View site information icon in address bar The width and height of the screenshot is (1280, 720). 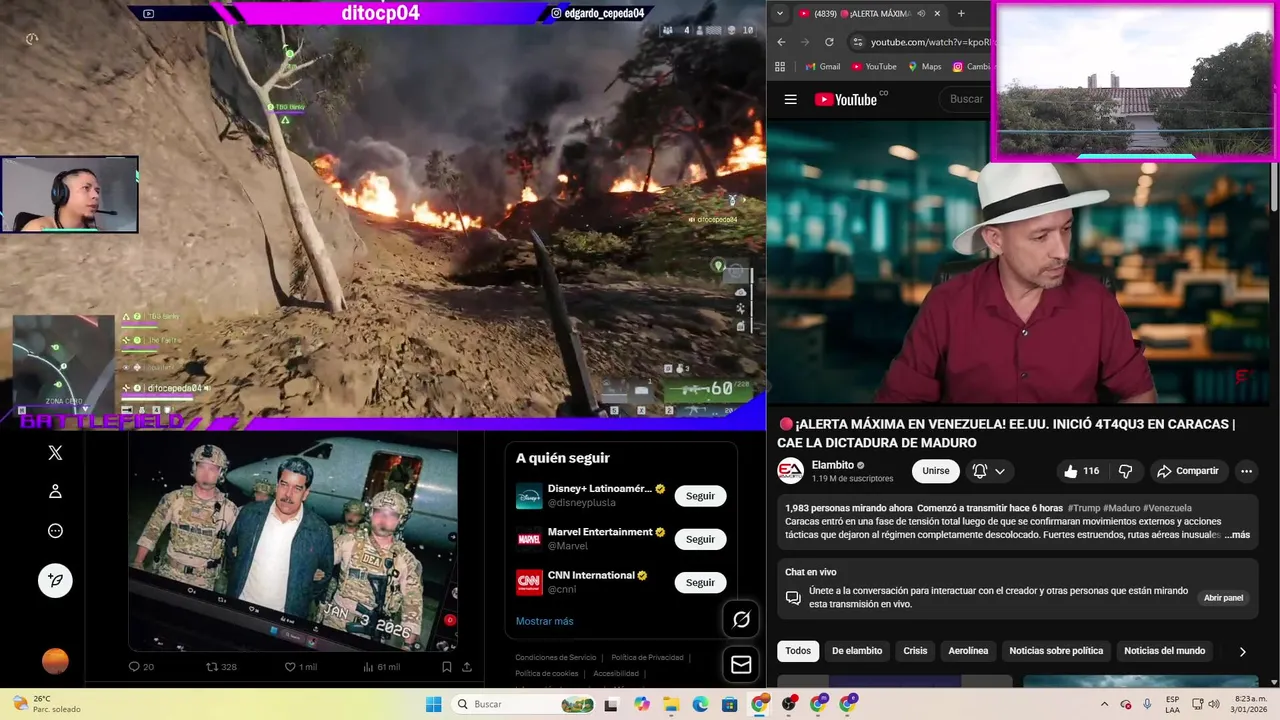pos(857,42)
